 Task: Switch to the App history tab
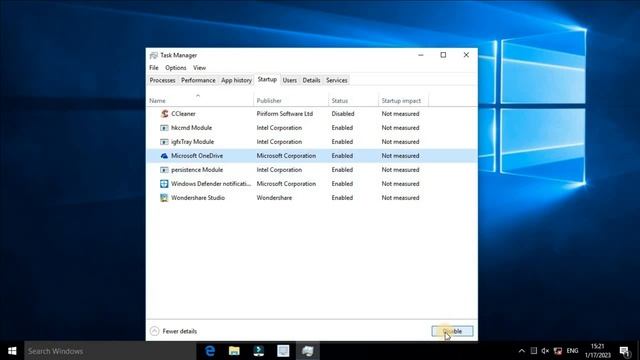tap(236, 80)
